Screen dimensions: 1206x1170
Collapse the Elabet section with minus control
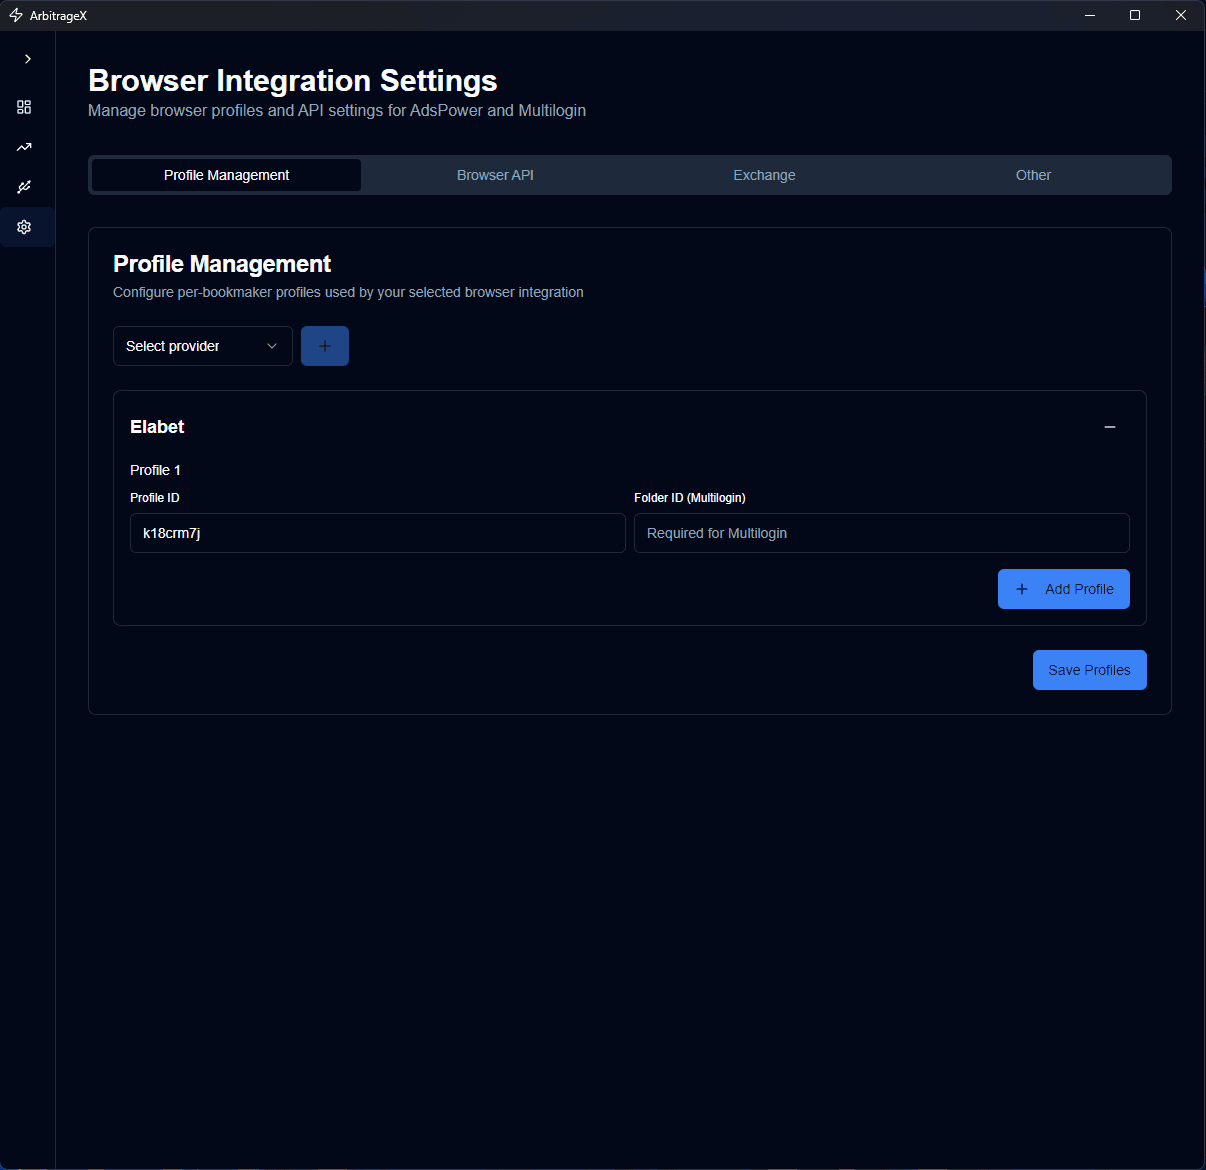(x=1109, y=427)
